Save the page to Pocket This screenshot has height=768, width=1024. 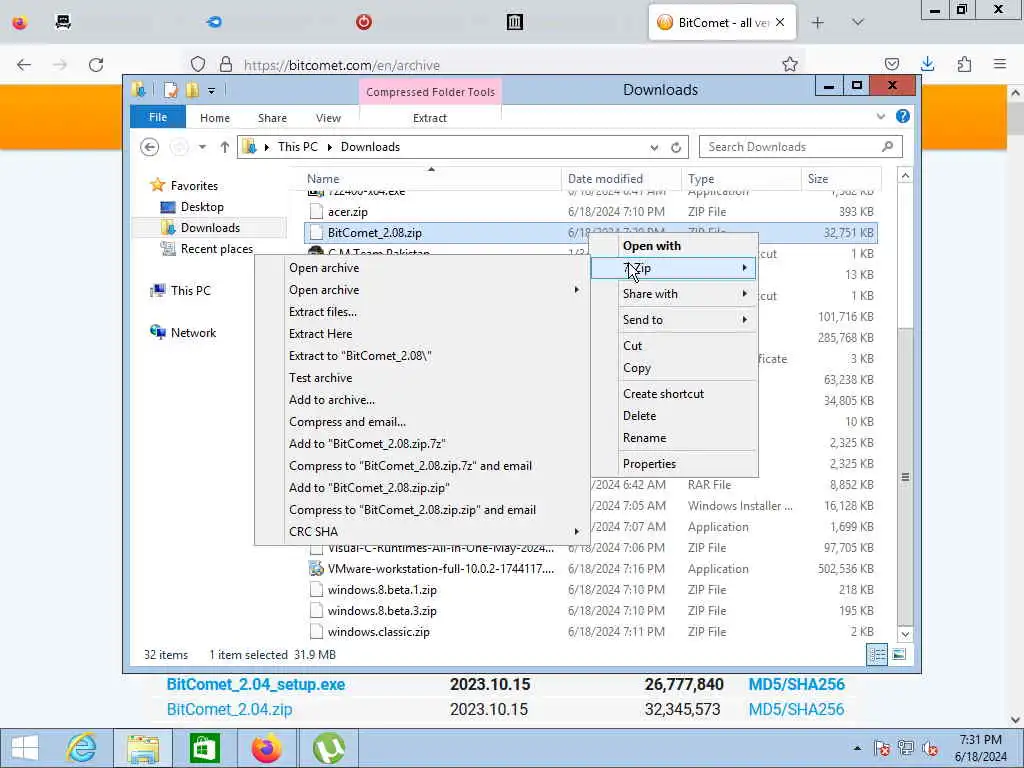coord(891,64)
